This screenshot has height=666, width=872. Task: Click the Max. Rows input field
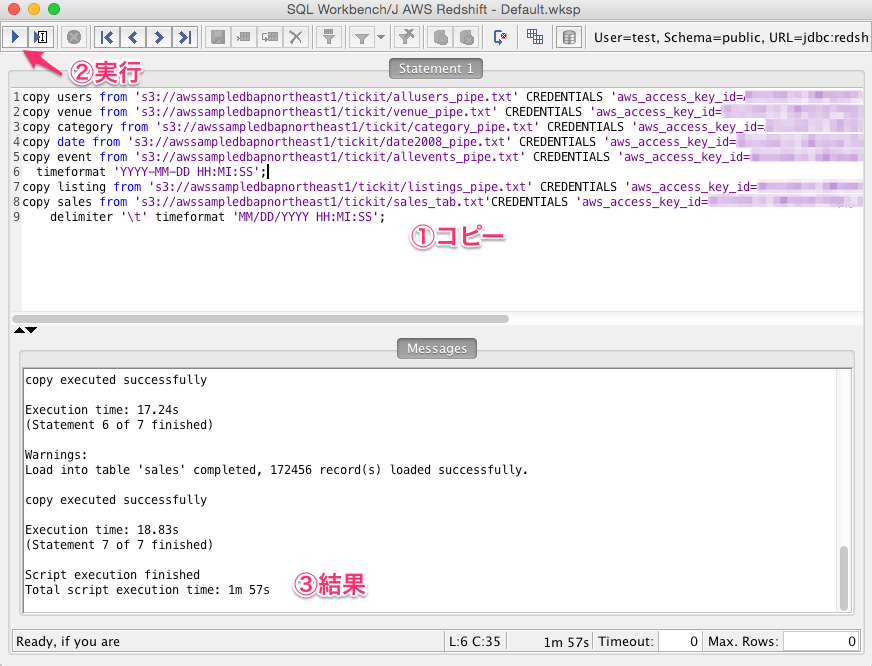pyautogui.click(x=820, y=642)
